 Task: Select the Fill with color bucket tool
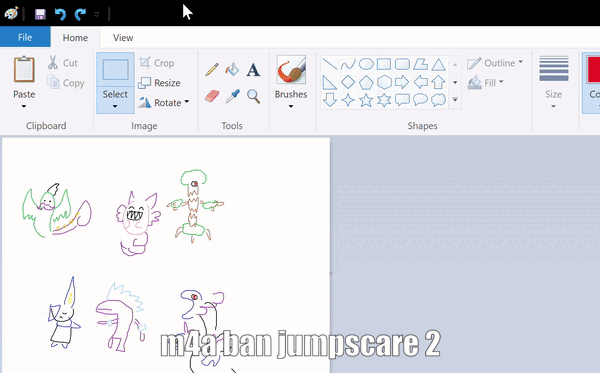(232, 70)
